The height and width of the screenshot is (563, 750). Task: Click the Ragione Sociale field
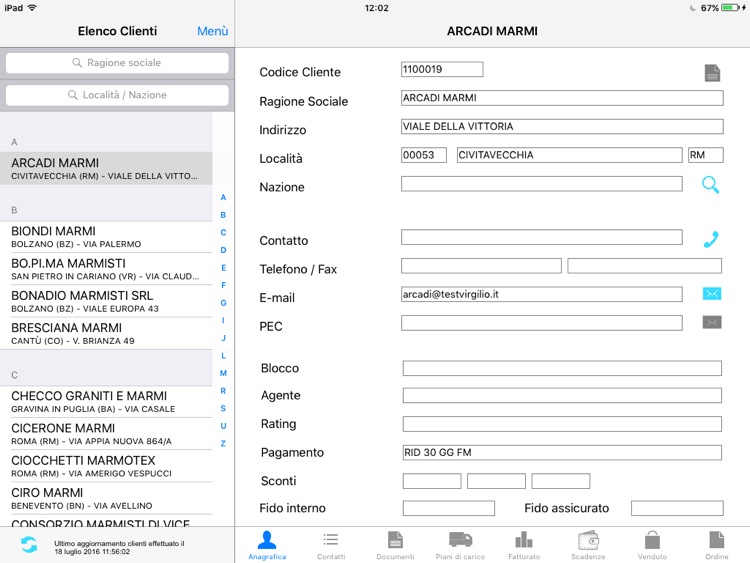tap(562, 98)
